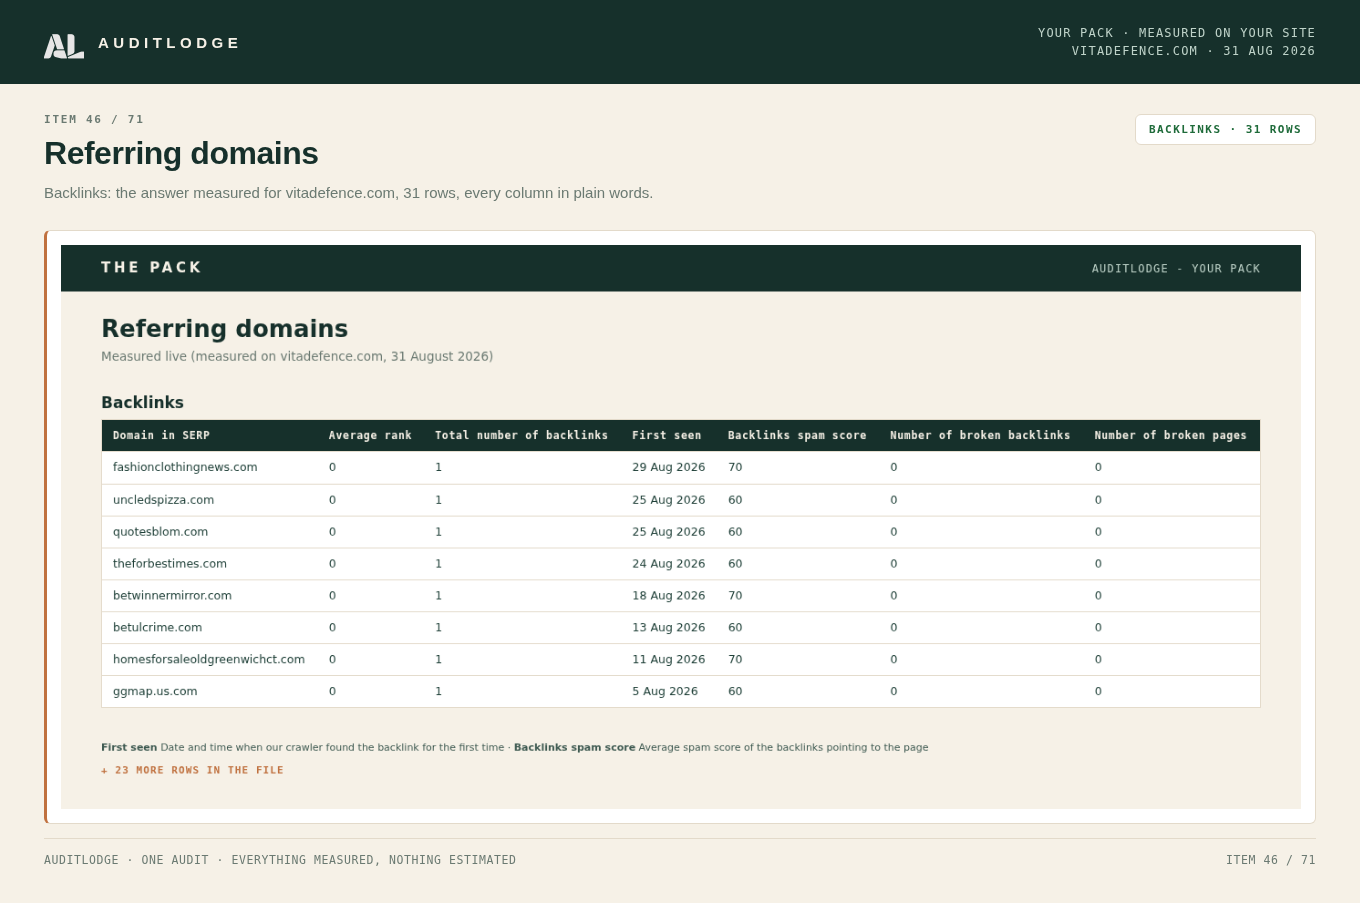This screenshot has width=1360, height=903.
Task: Select the betwinnermirror.com domain cell
Action: coord(172,595)
